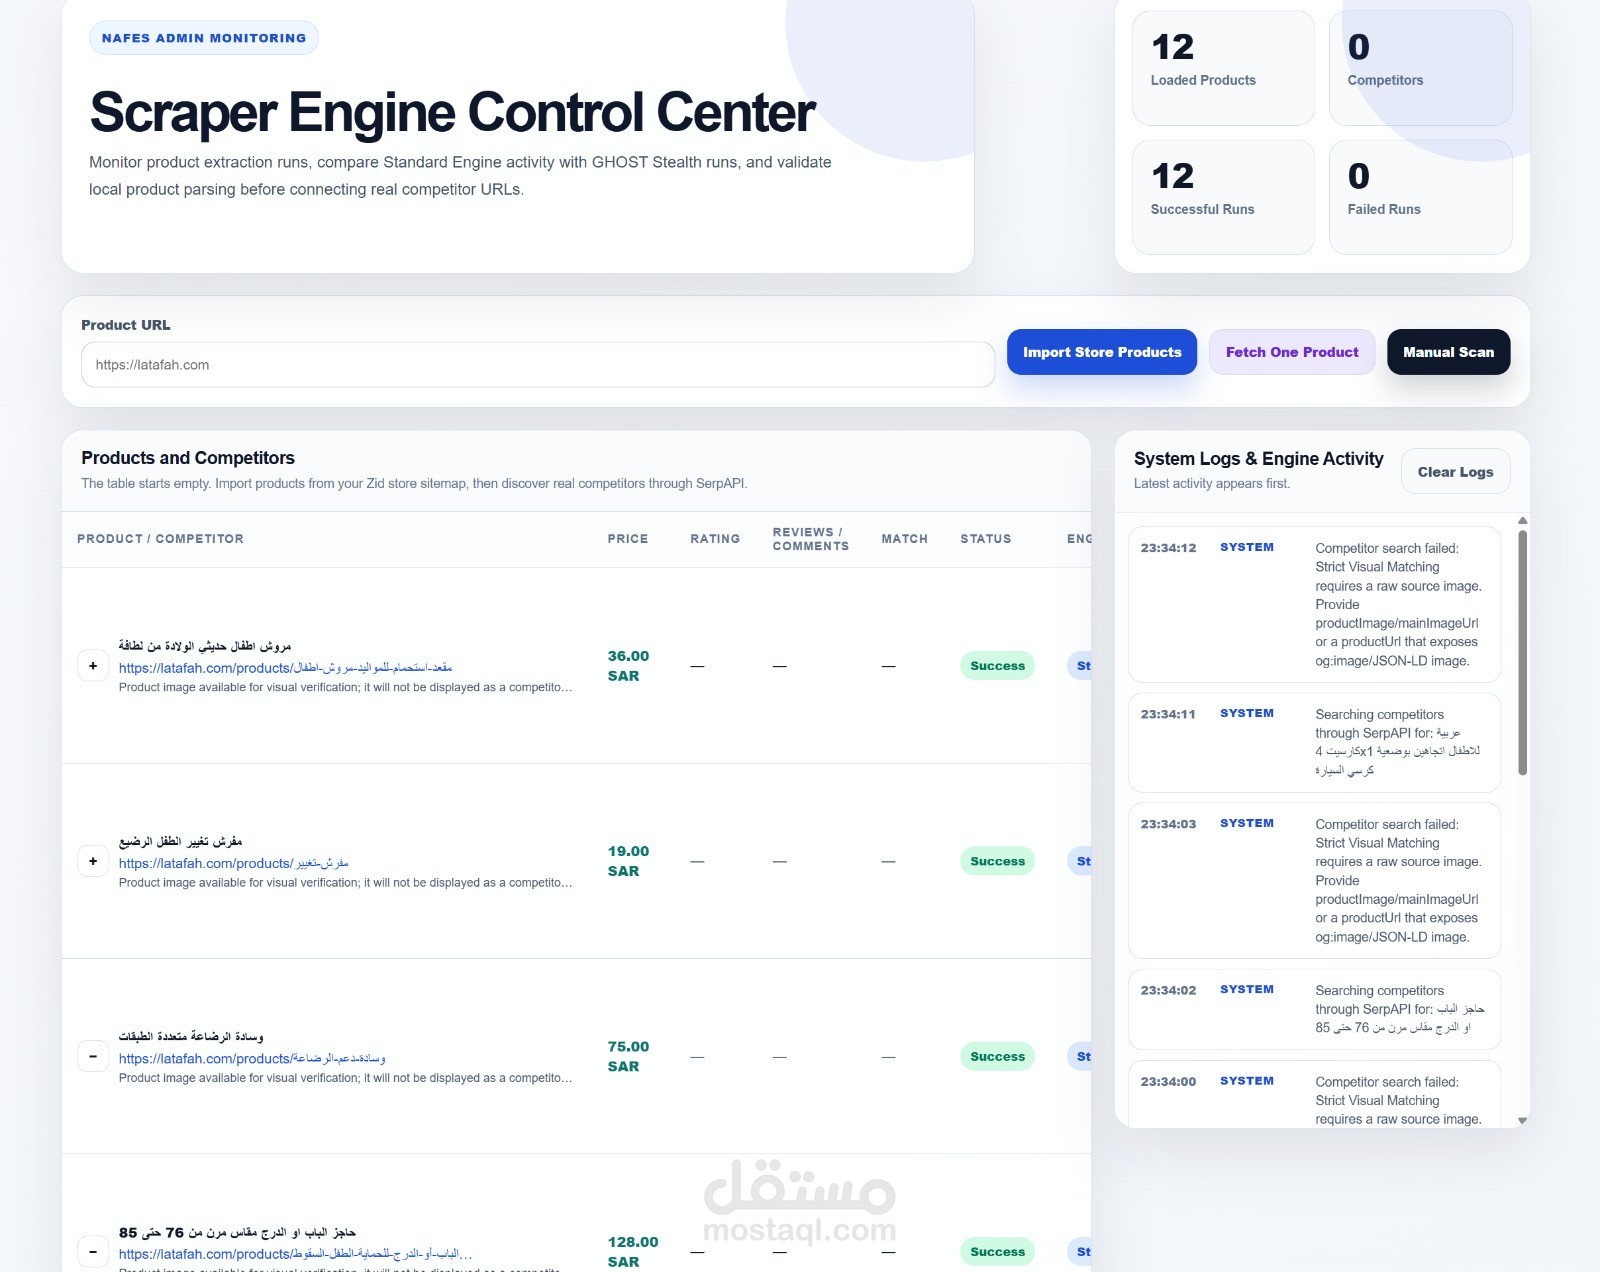Click the System Logs & Engine Activity heading
This screenshot has width=1600, height=1272.
(1258, 459)
